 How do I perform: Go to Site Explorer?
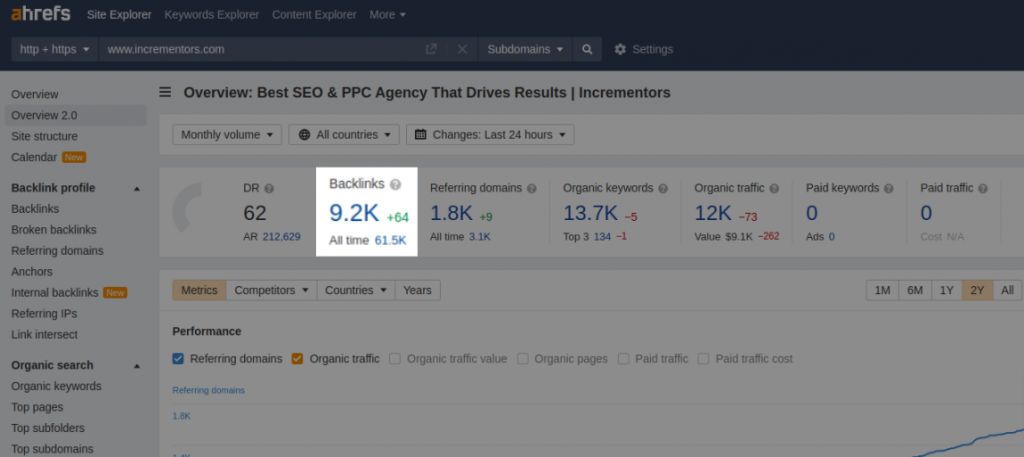(119, 14)
